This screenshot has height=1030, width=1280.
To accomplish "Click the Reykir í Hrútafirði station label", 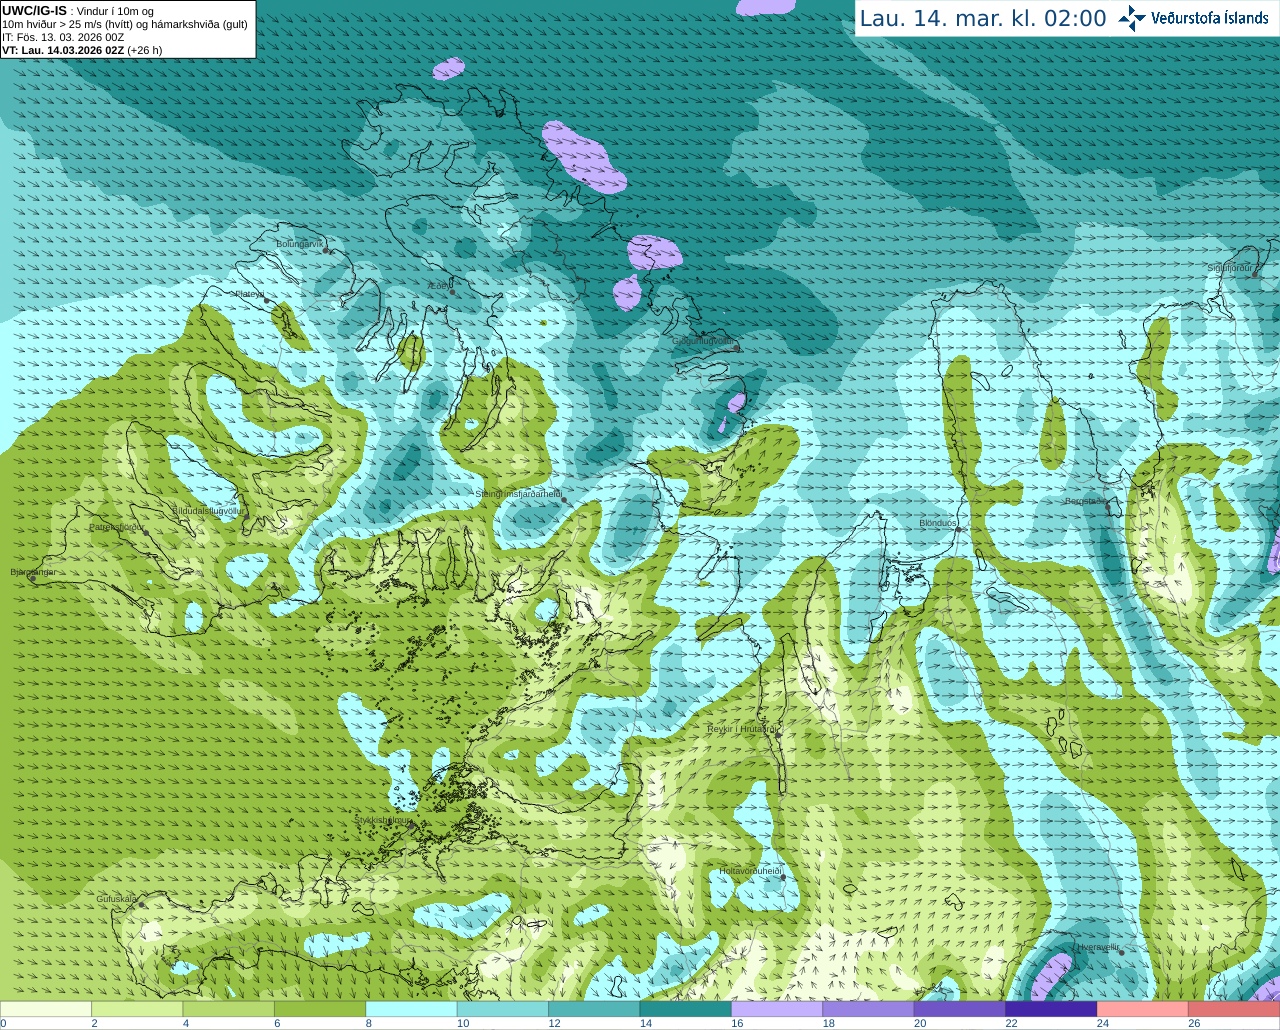I will point(743,729).
